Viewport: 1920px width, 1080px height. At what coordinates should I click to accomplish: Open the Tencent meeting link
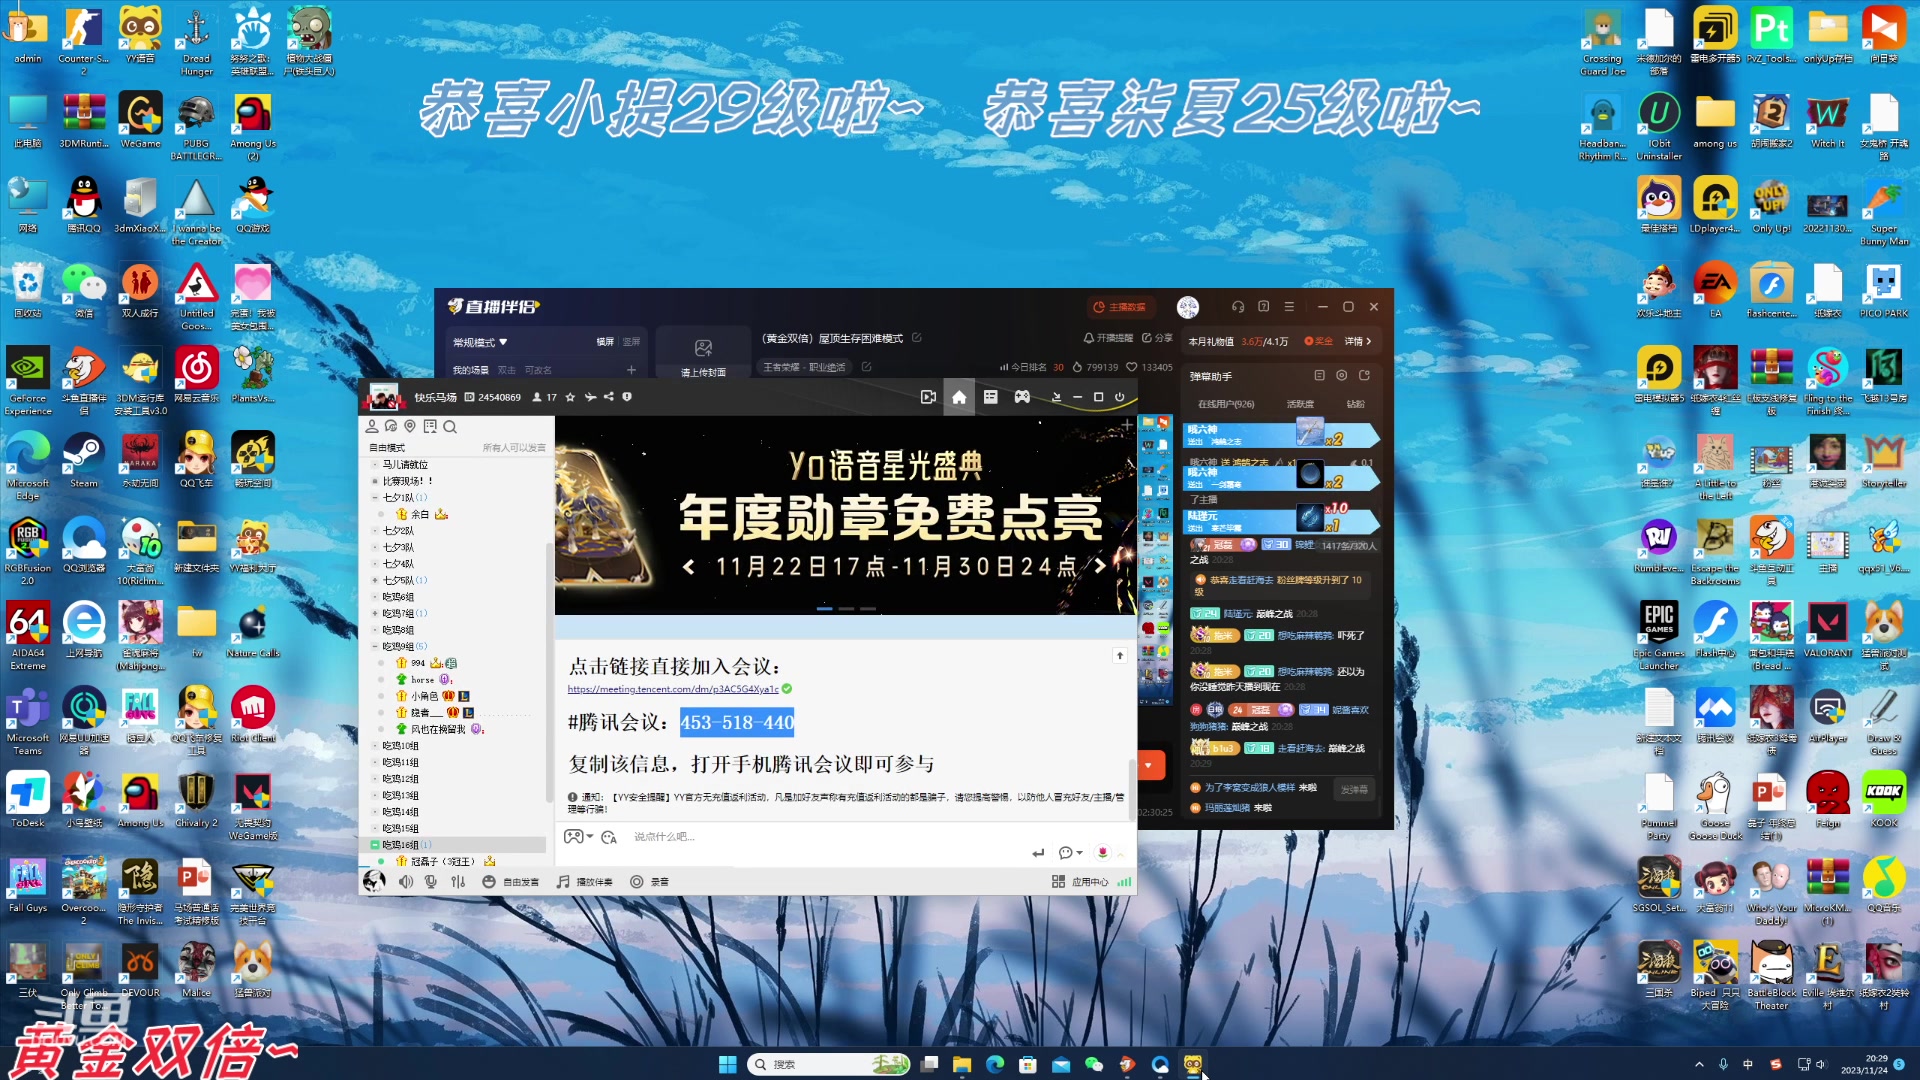[673, 689]
